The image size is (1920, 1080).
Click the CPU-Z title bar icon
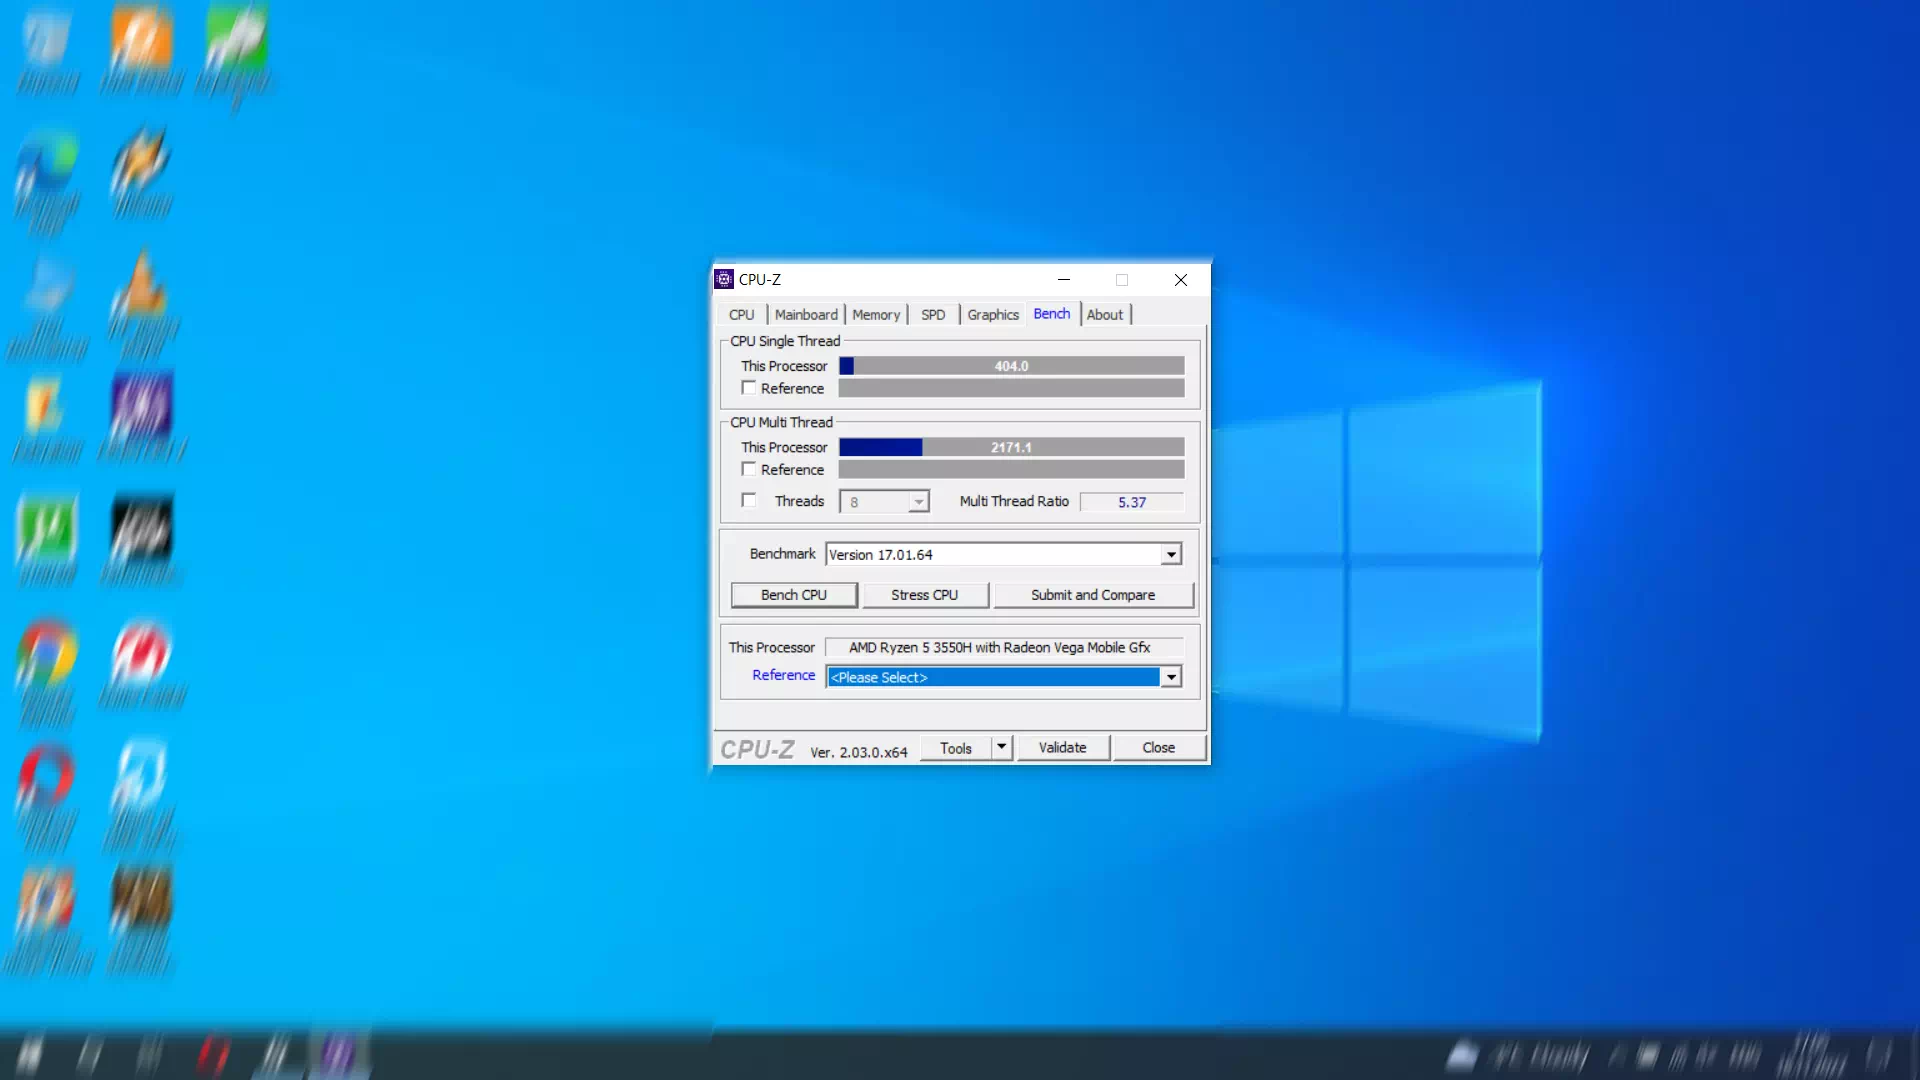pyautogui.click(x=725, y=280)
